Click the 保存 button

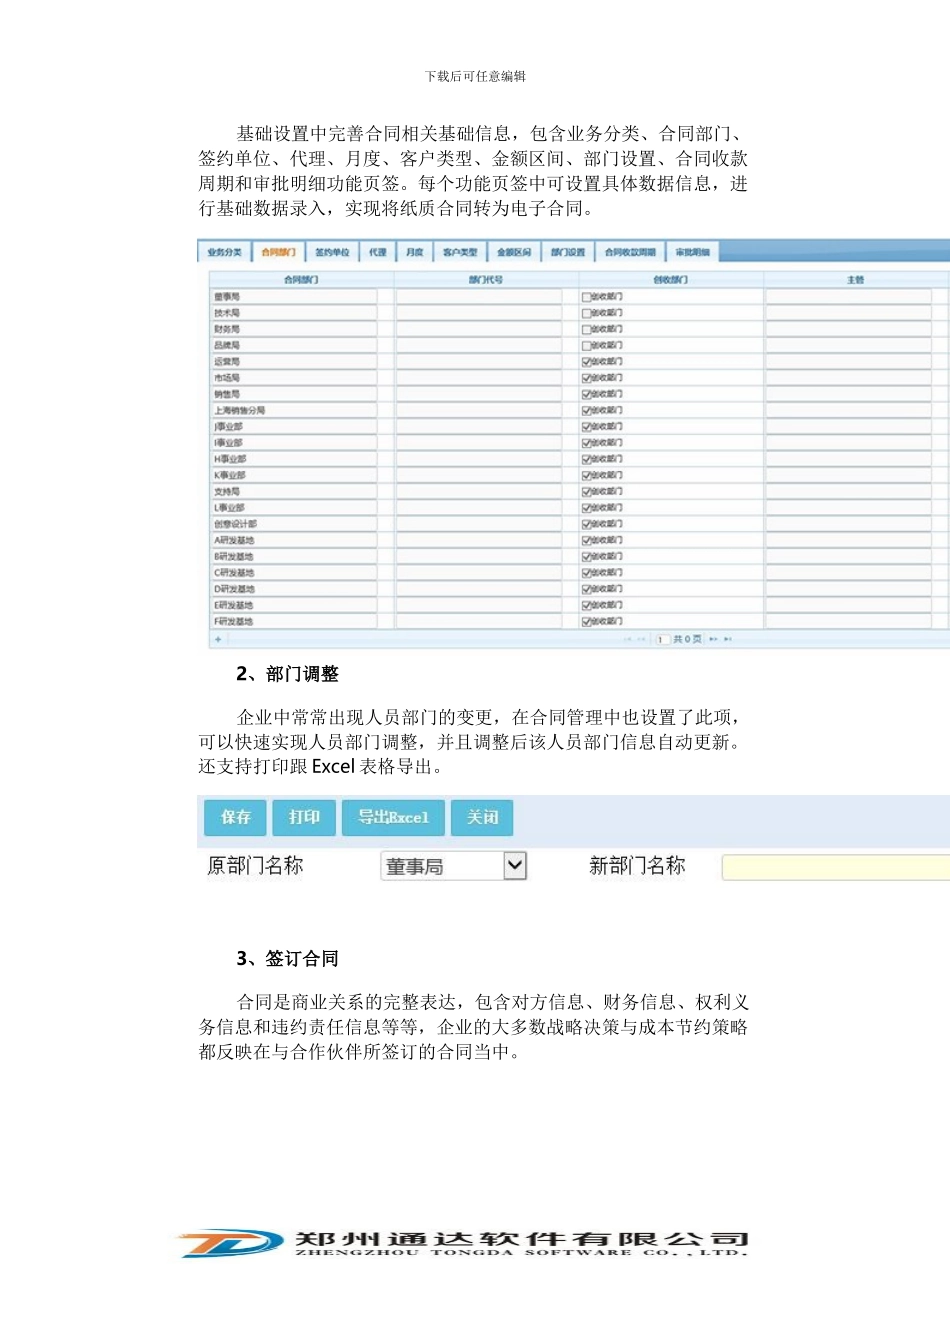236,817
